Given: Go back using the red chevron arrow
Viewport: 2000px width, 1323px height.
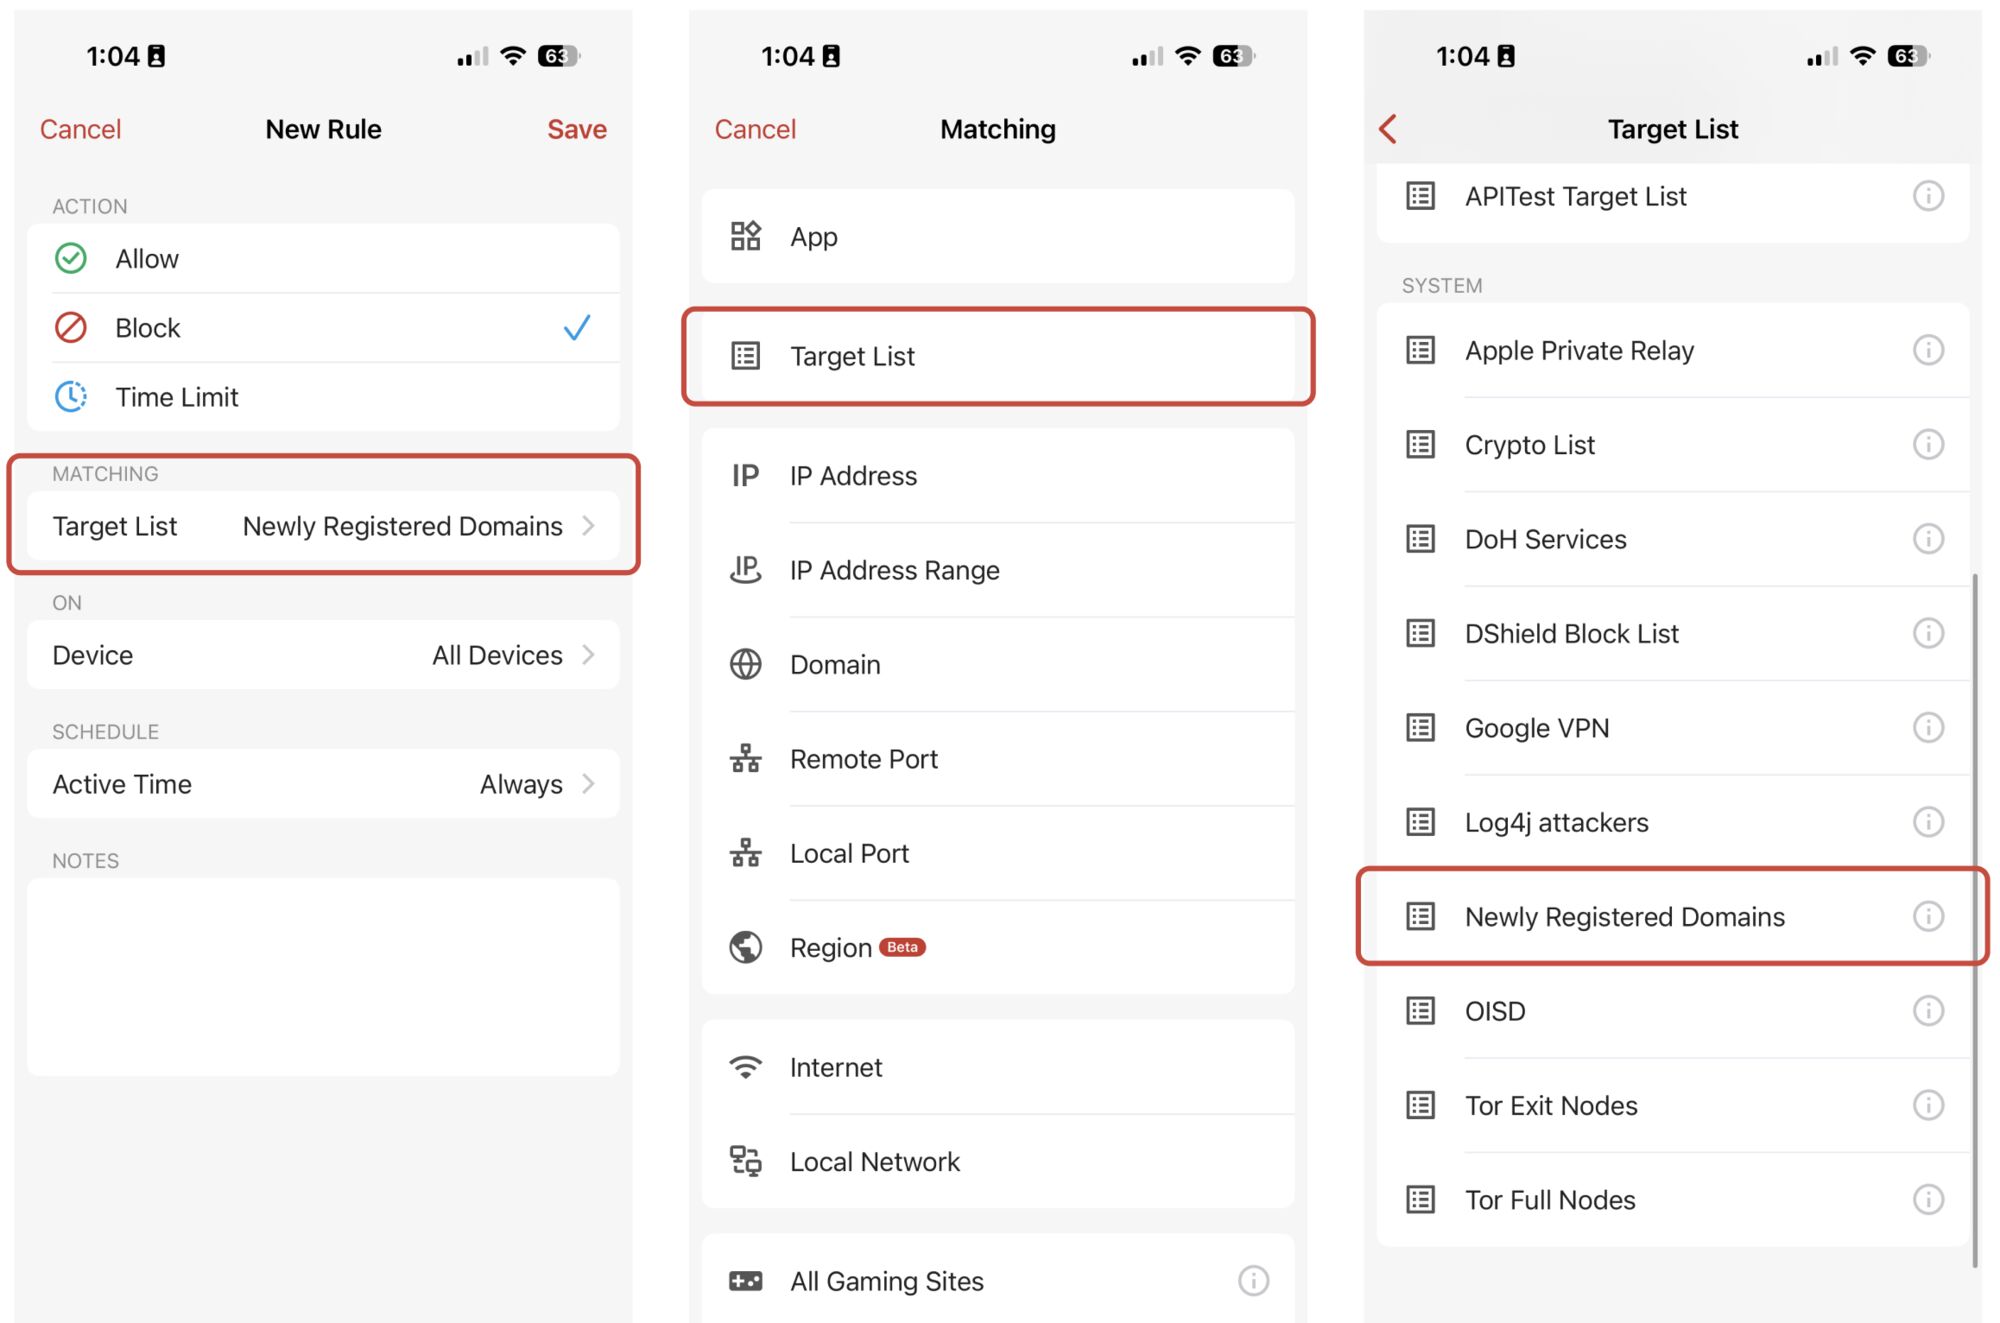Looking at the screenshot, I should 1388,129.
